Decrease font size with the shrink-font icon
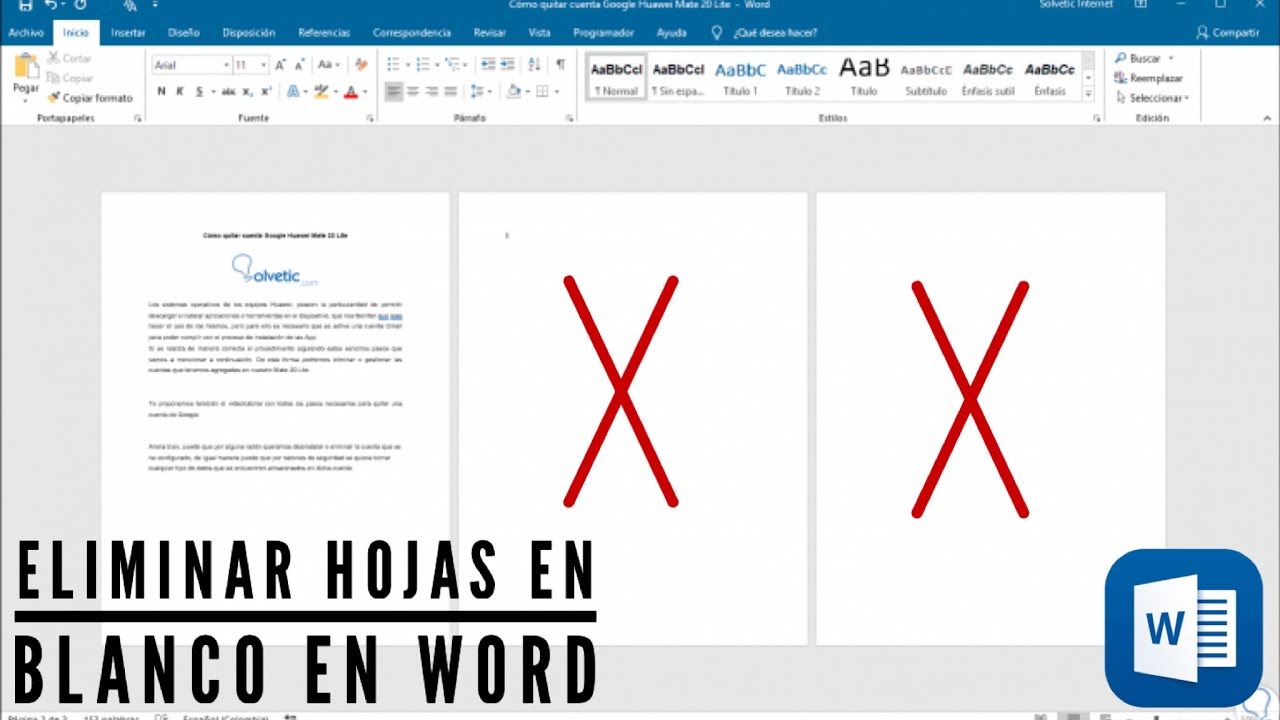Image resolution: width=1280 pixels, height=720 pixels. [x=300, y=65]
